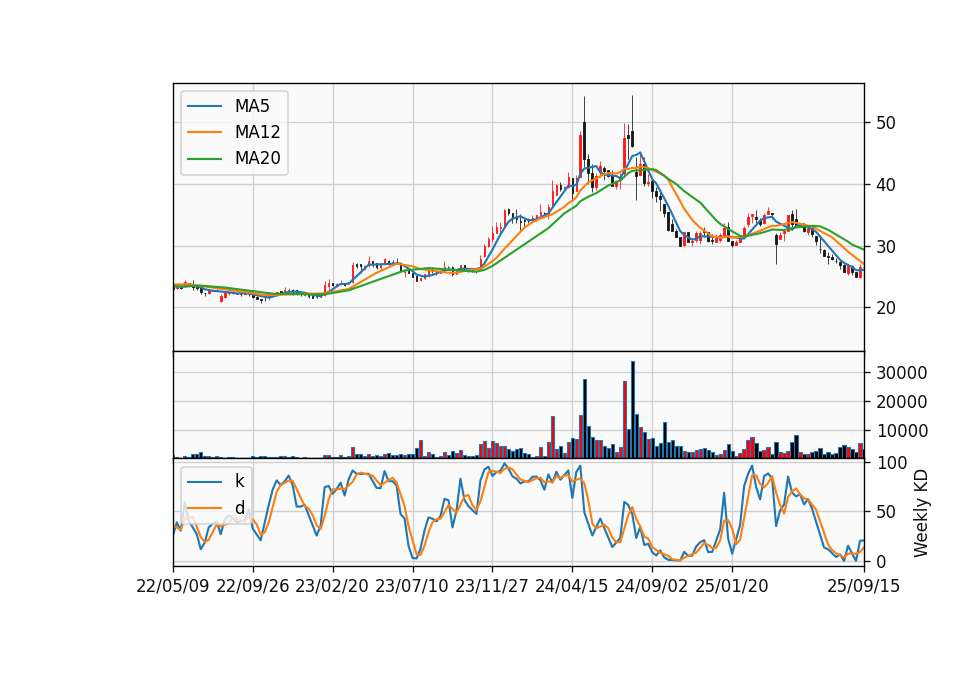Click the price axis value 20

[886, 308]
